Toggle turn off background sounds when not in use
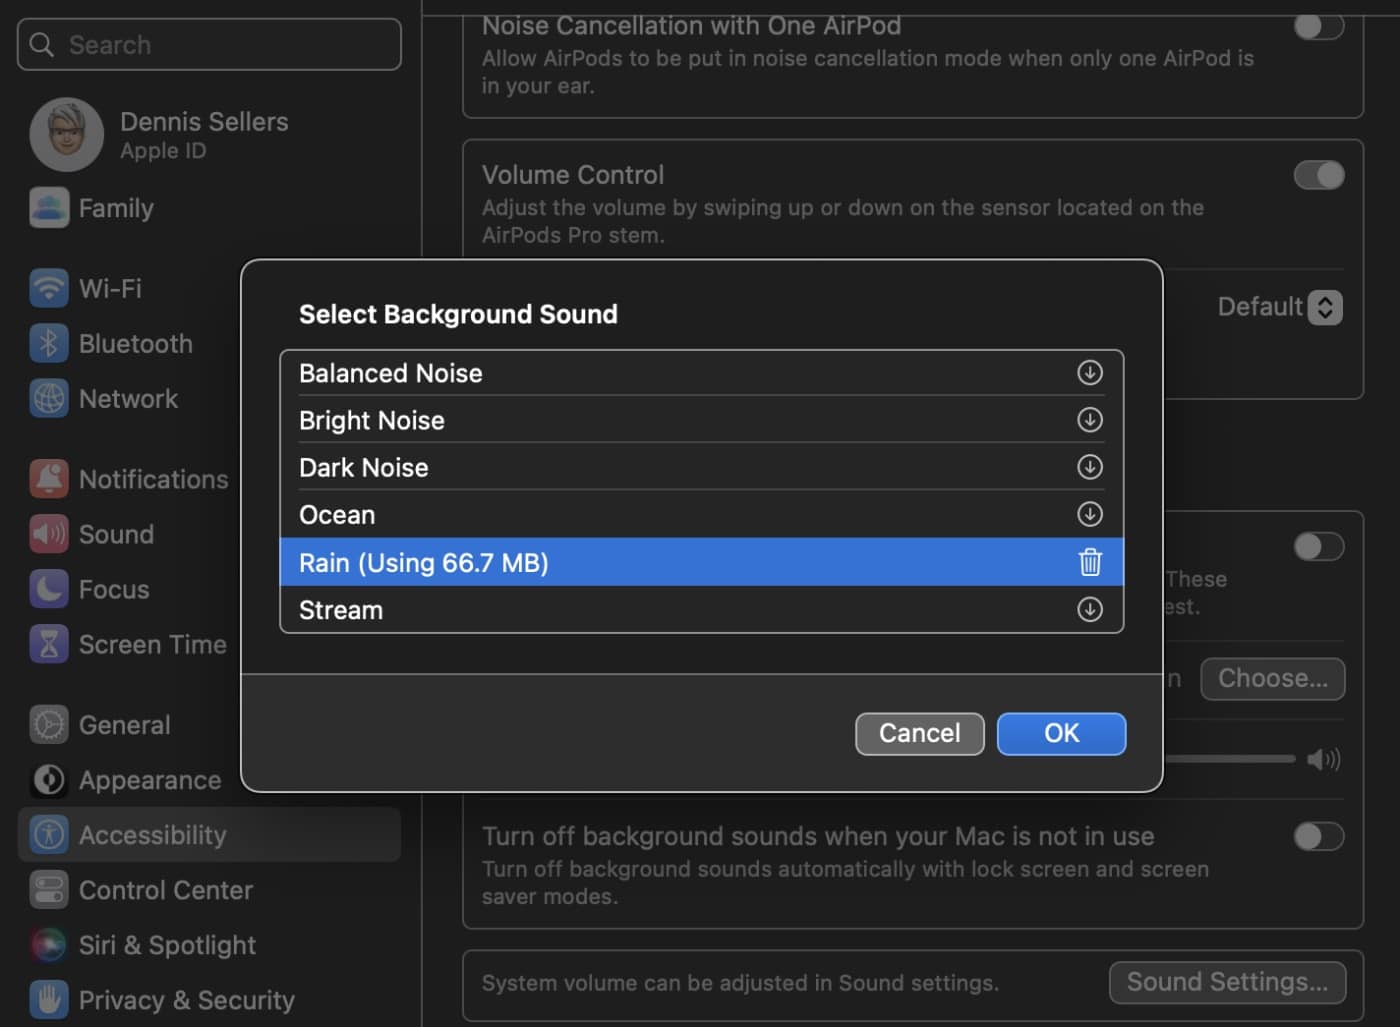The width and height of the screenshot is (1400, 1027). pyautogui.click(x=1319, y=836)
